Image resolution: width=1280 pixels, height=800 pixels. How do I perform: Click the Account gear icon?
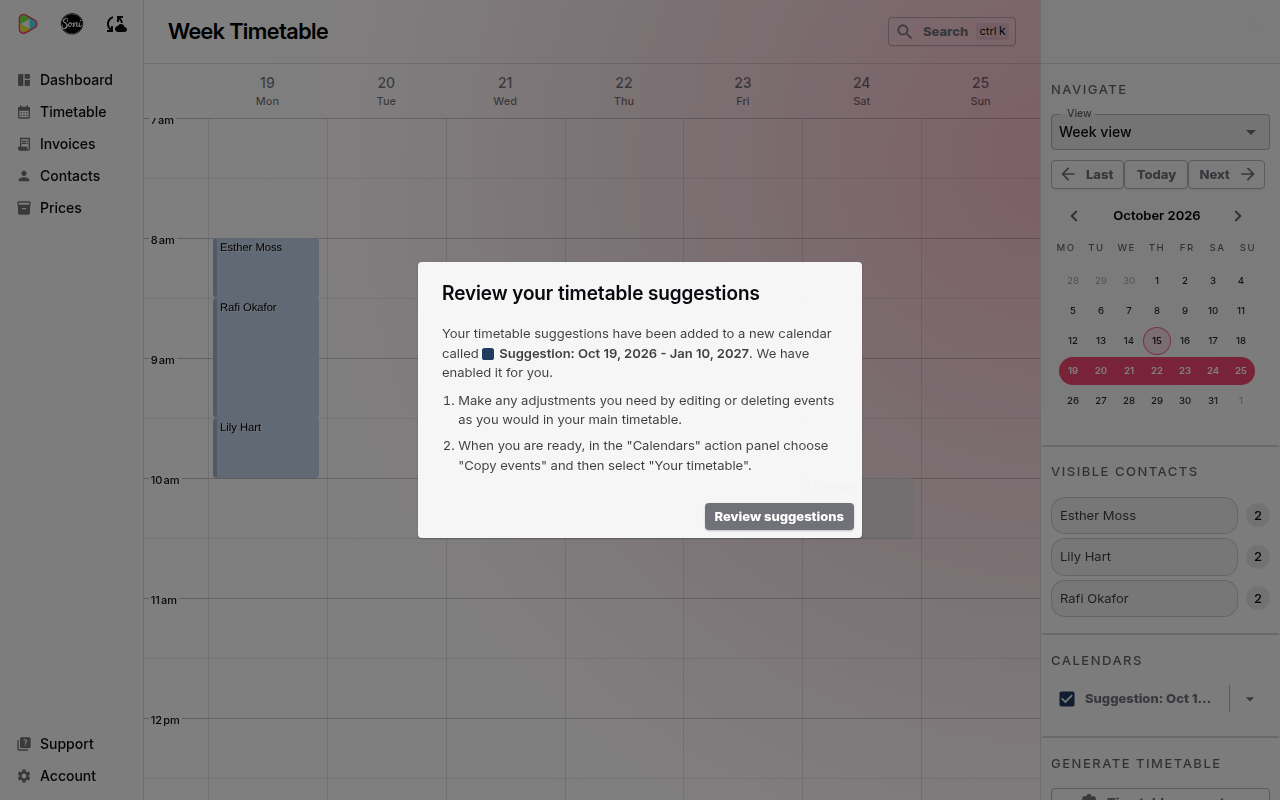click(x=24, y=776)
